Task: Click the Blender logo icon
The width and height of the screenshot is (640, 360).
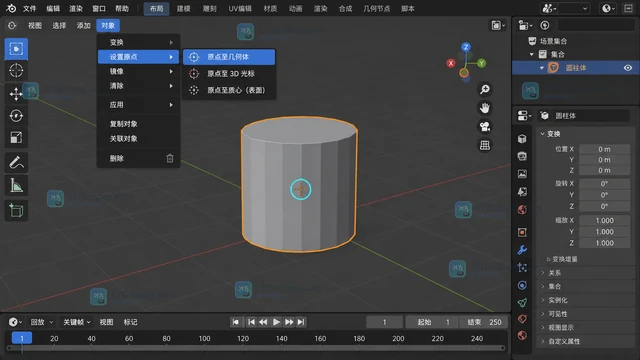Action: click(x=11, y=8)
